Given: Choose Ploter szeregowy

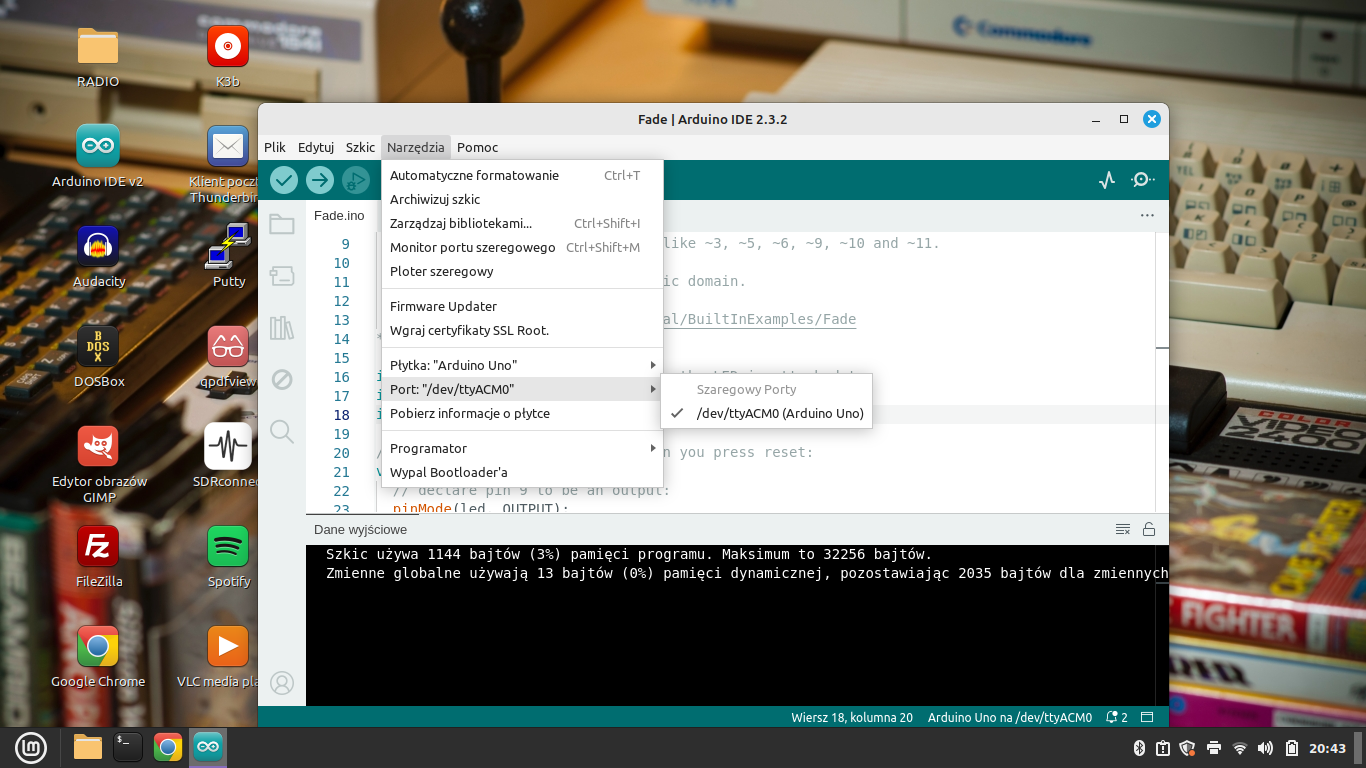Looking at the screenshot, I should tap(522, 271).
